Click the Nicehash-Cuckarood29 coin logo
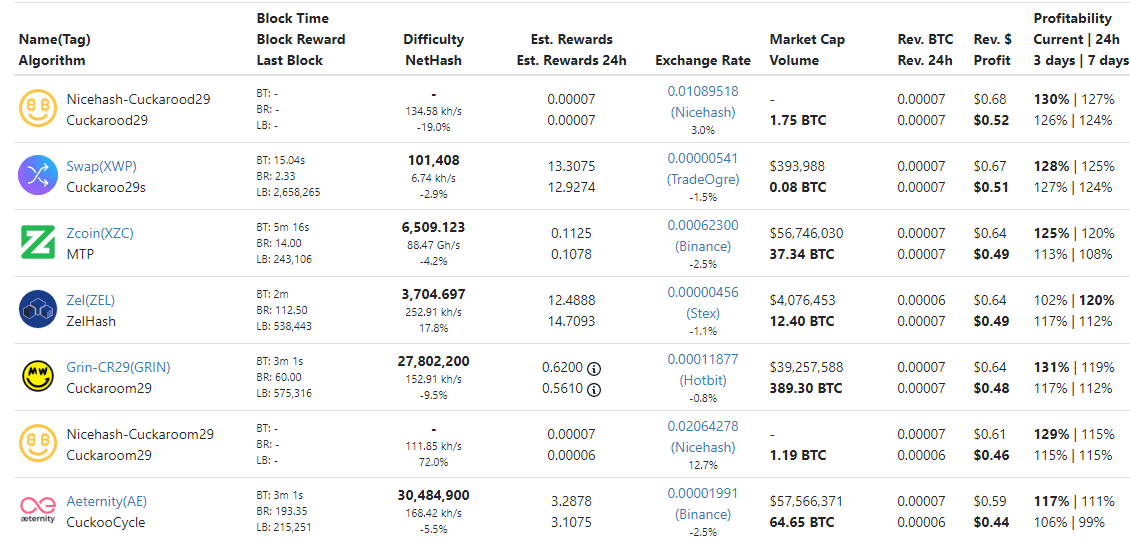Image resolution: width=1130 pixels, height=542 pixels. click(x=37, y=109)
